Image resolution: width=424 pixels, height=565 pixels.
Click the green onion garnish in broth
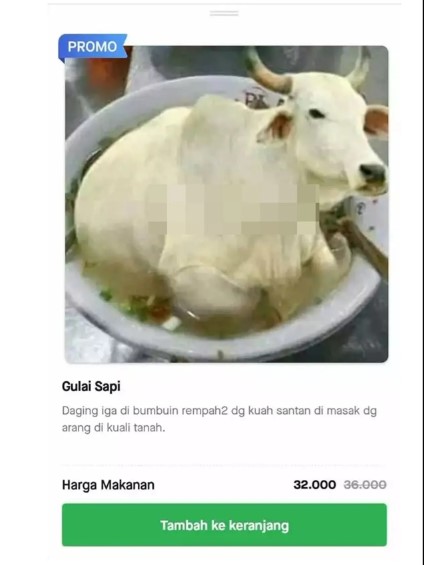[x=122, y=303]
